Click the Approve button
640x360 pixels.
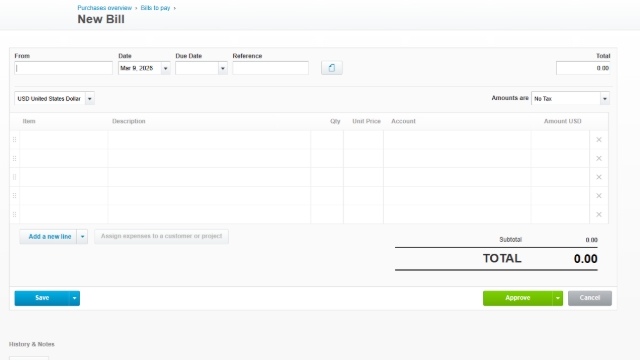click(518, 298)
